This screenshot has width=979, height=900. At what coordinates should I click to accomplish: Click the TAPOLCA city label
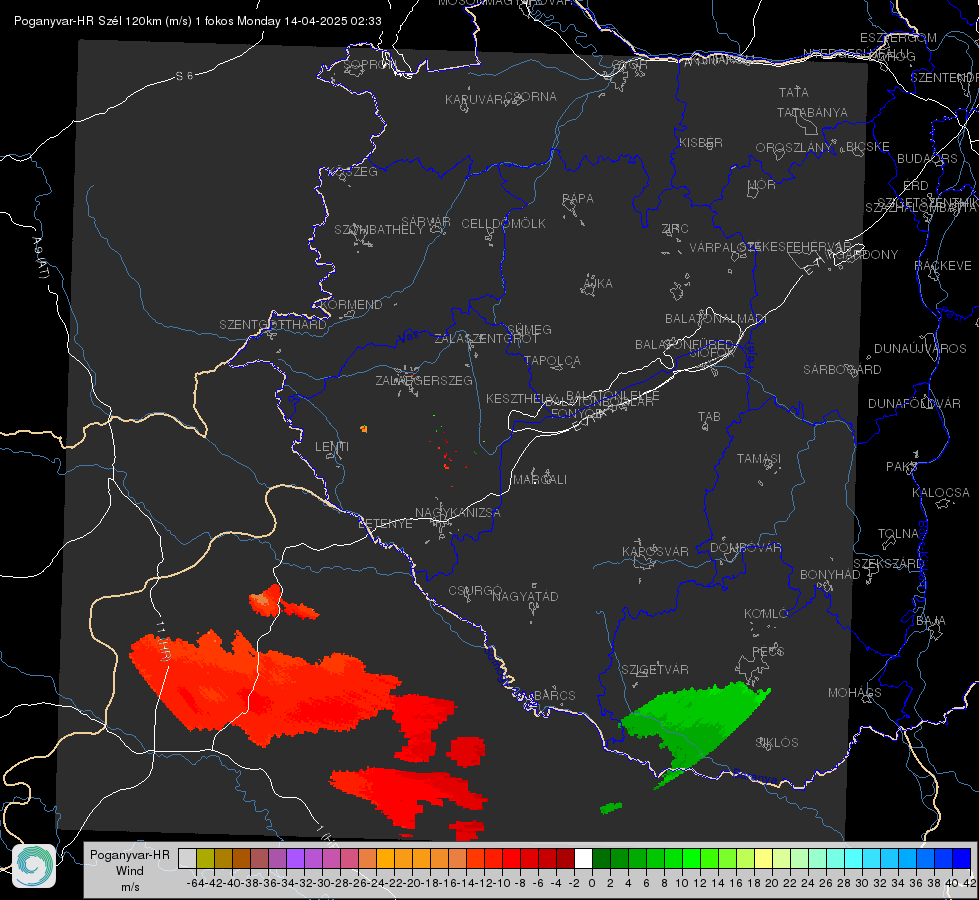(552, 360)
